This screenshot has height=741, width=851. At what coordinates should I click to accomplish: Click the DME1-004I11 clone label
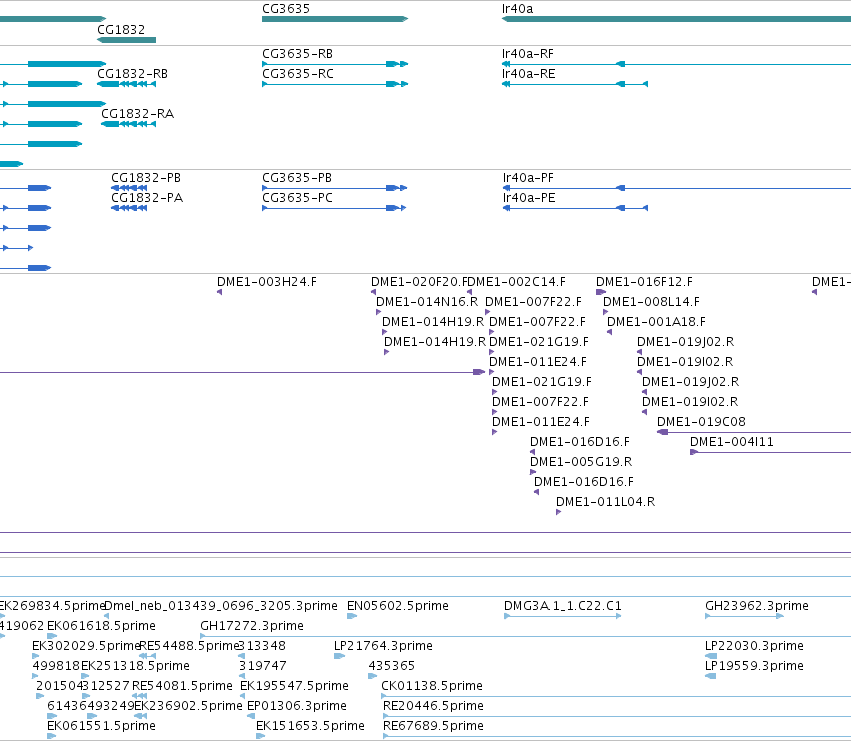(x=732, y=442)
